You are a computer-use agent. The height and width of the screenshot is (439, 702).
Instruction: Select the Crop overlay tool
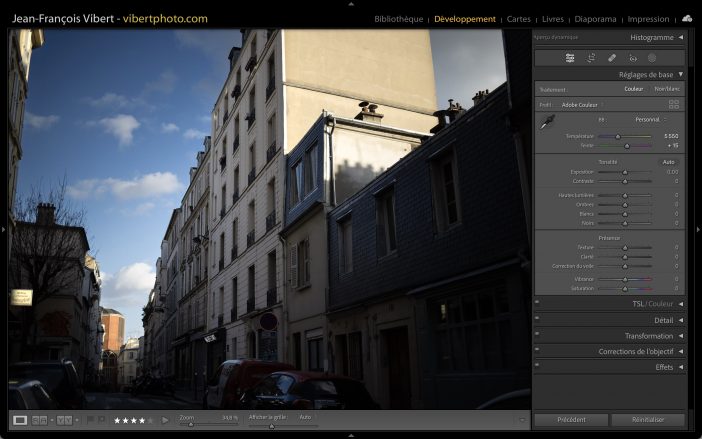point(591,58)
